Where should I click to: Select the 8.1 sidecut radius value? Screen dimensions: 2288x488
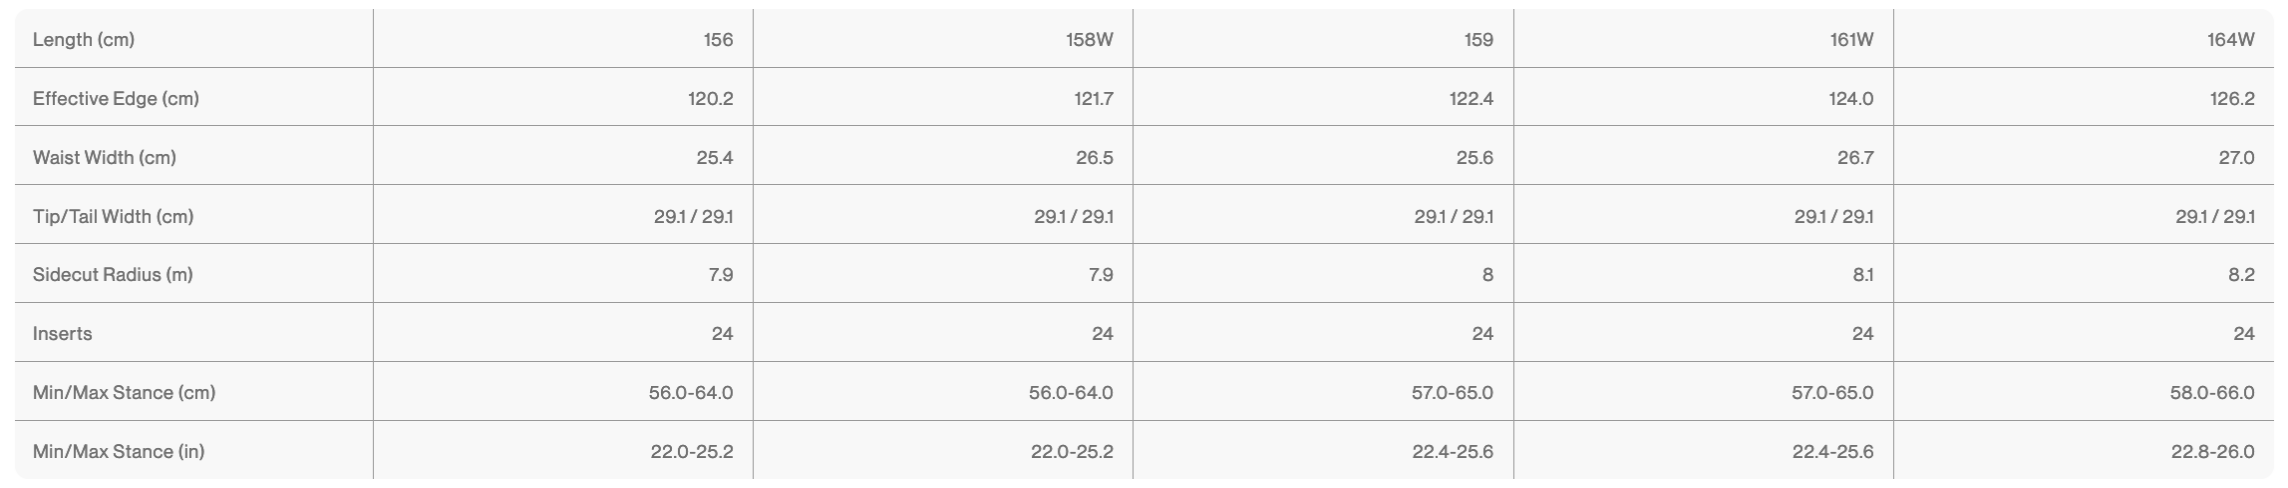(x=1862, y=274)
